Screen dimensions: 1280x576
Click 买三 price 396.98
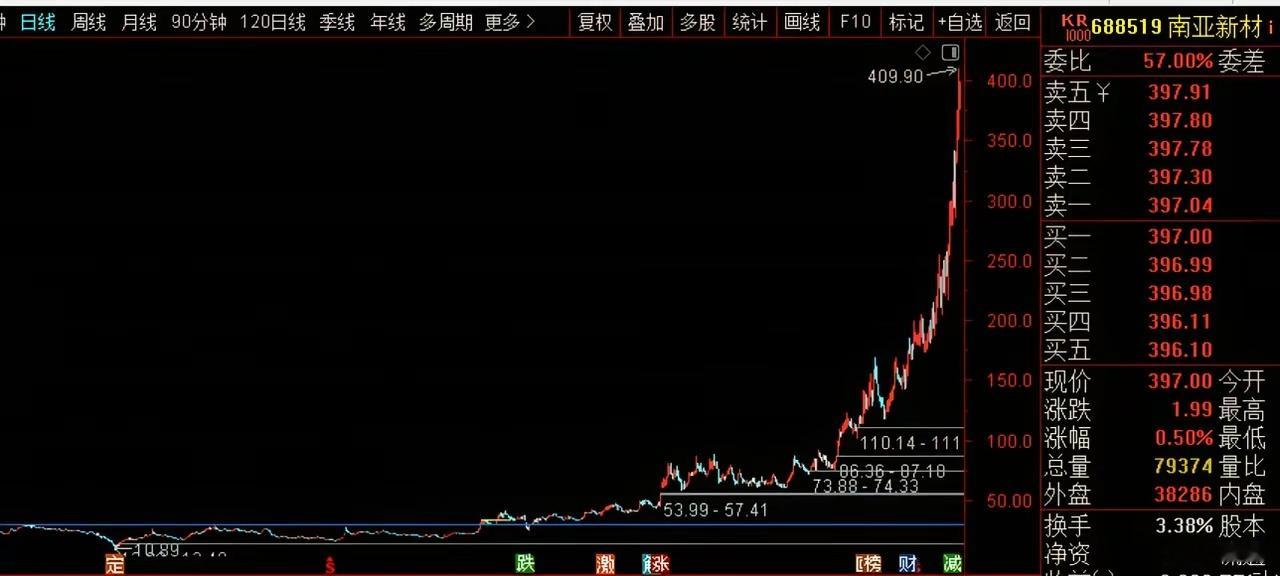1180,293
